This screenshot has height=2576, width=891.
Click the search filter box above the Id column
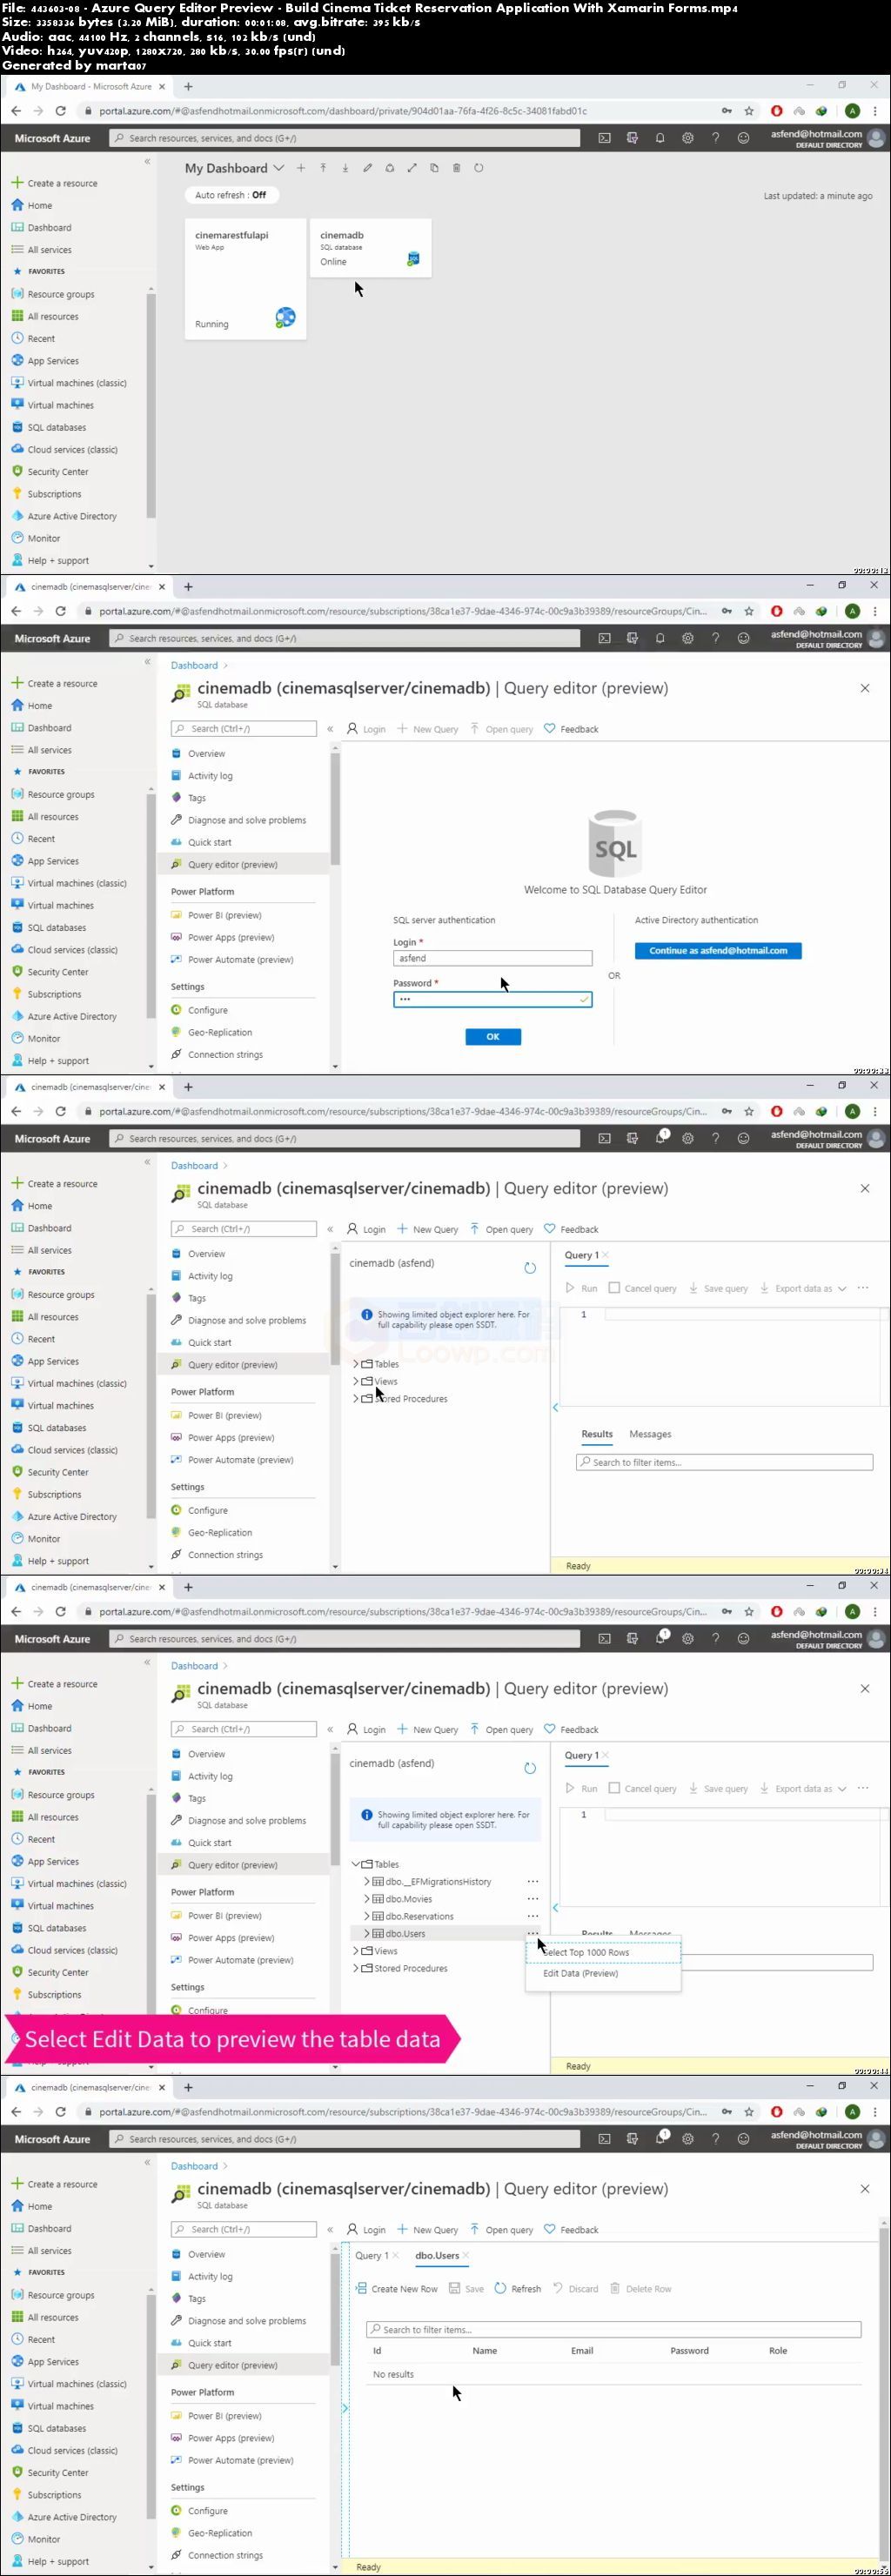(613, 2329)
